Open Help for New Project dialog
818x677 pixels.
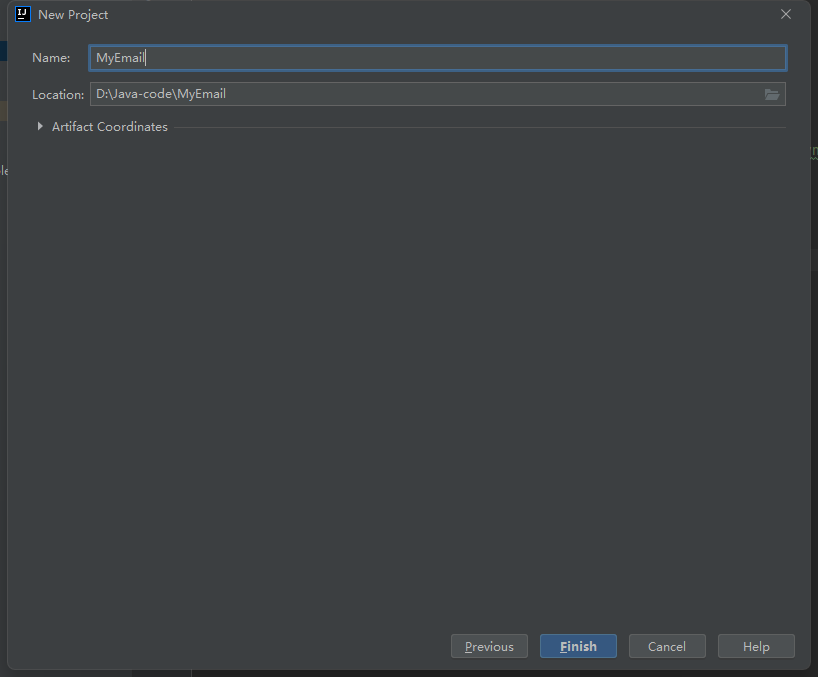756,646
